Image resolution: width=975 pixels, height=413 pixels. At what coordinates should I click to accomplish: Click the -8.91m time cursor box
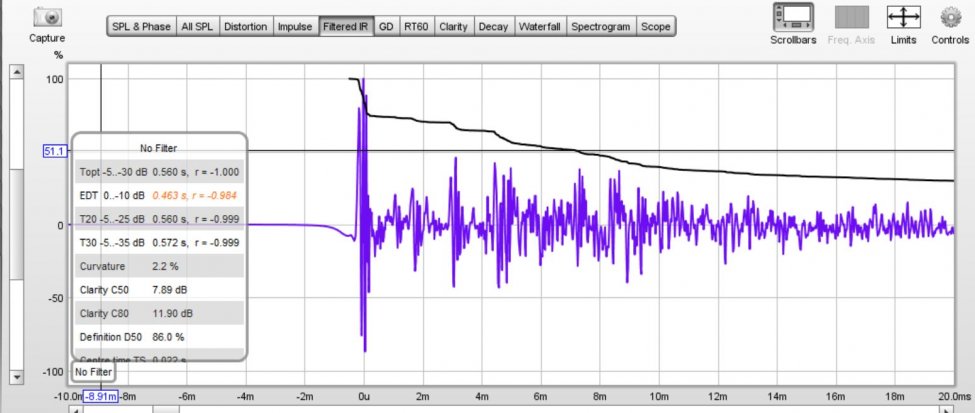tap(101, 396)
